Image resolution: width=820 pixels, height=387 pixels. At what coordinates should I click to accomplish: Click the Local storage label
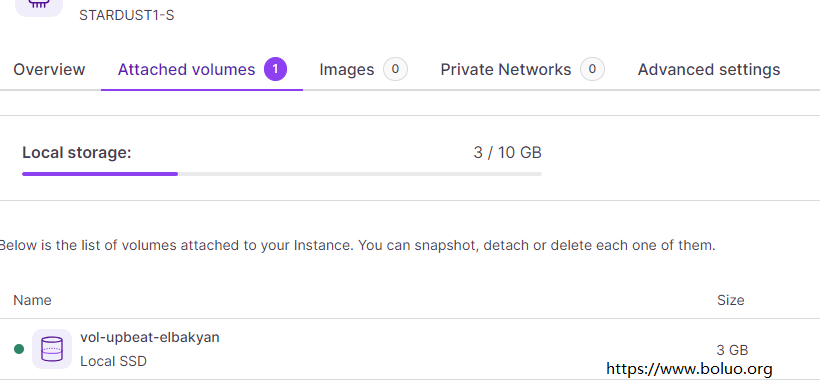(76, 153)
